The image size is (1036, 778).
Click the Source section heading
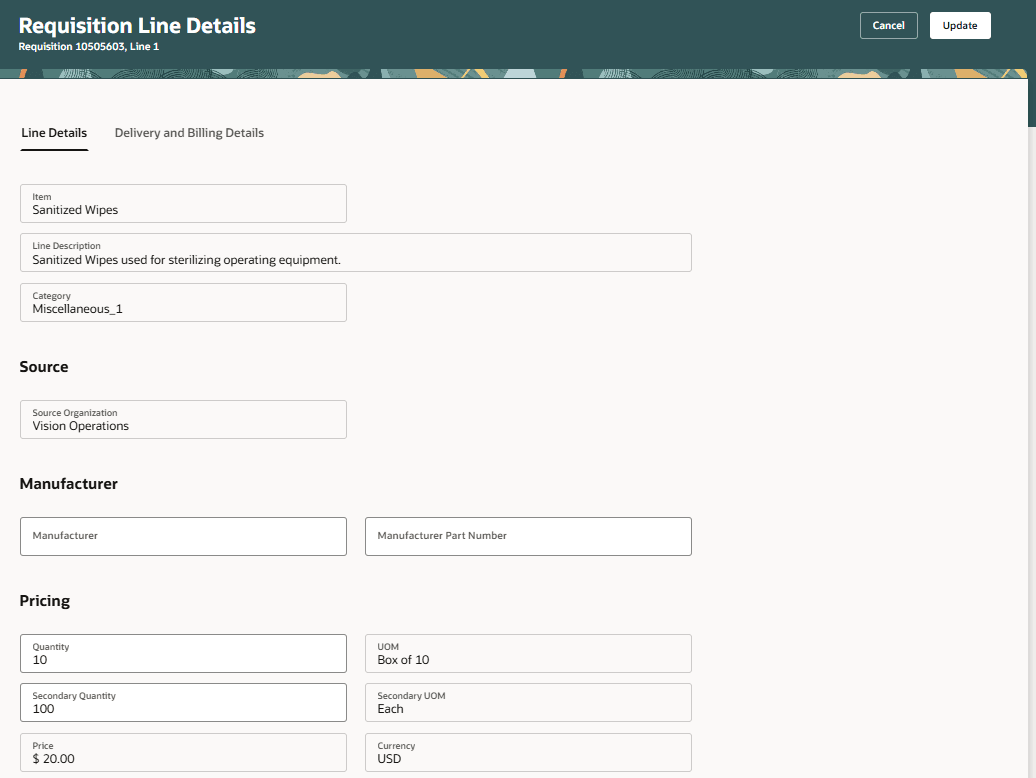(44, 367)
